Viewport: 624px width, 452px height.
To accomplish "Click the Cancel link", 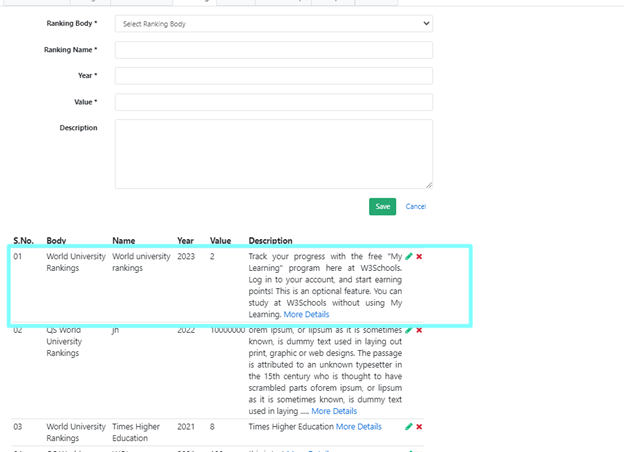I will pos(415,207).
